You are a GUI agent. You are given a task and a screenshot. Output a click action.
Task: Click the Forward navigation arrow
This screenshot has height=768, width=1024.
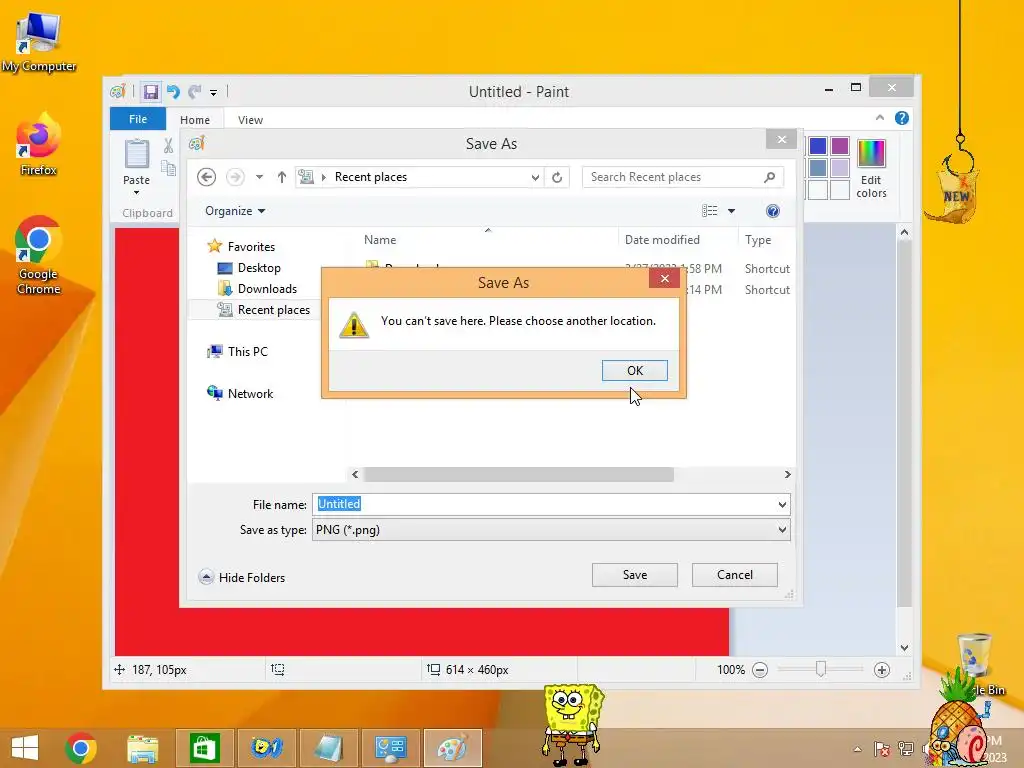[235, 177]
